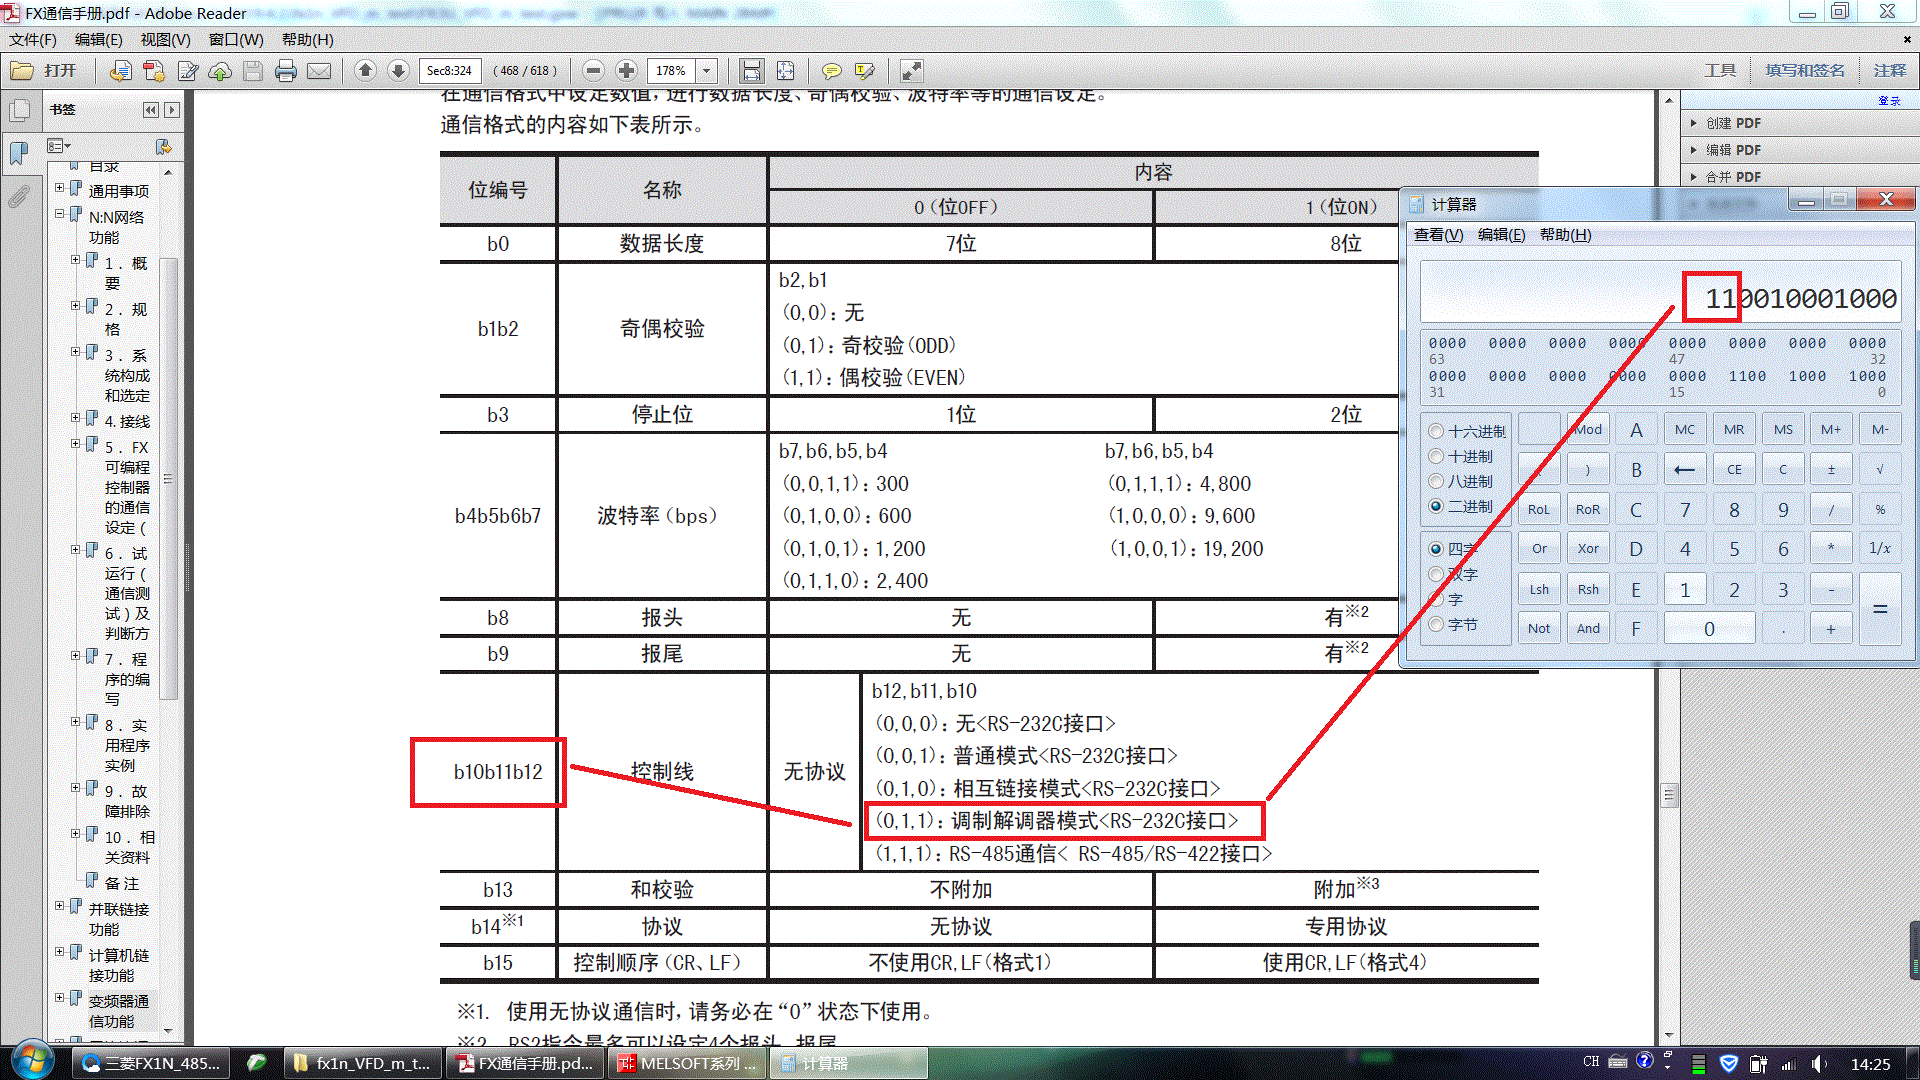Select the 十六进制 hexadecimal radio button
Screen dimensions: 1920x1080
tap(1436, 431)
